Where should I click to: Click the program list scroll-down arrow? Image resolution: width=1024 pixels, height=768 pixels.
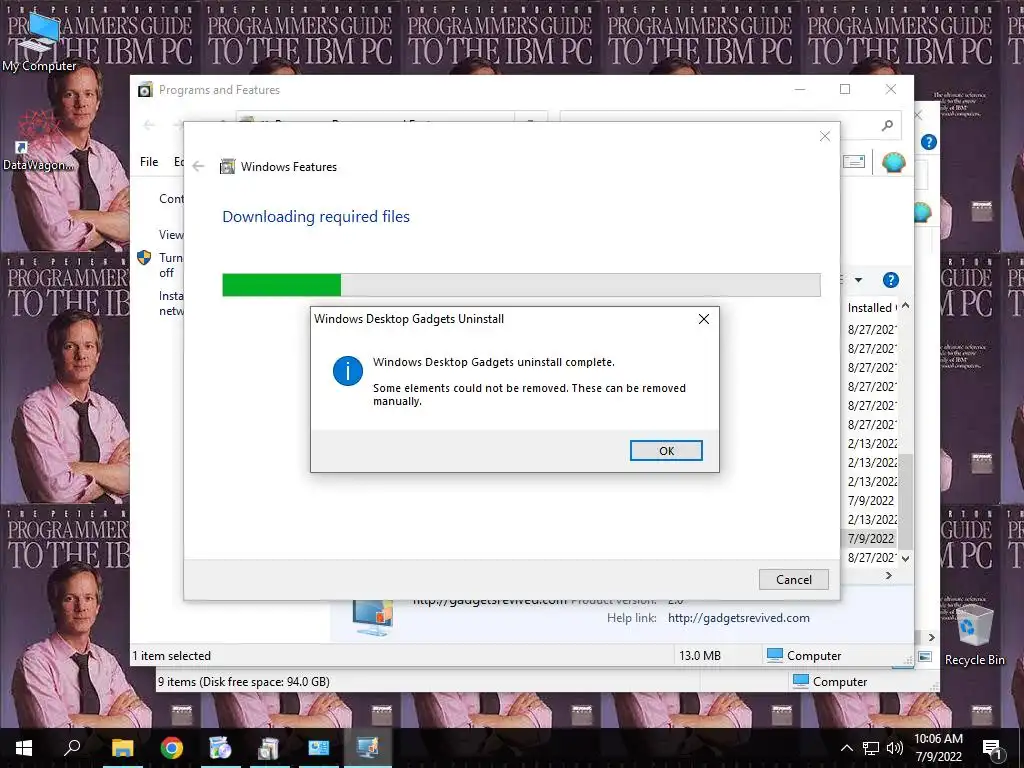(905, 558)
